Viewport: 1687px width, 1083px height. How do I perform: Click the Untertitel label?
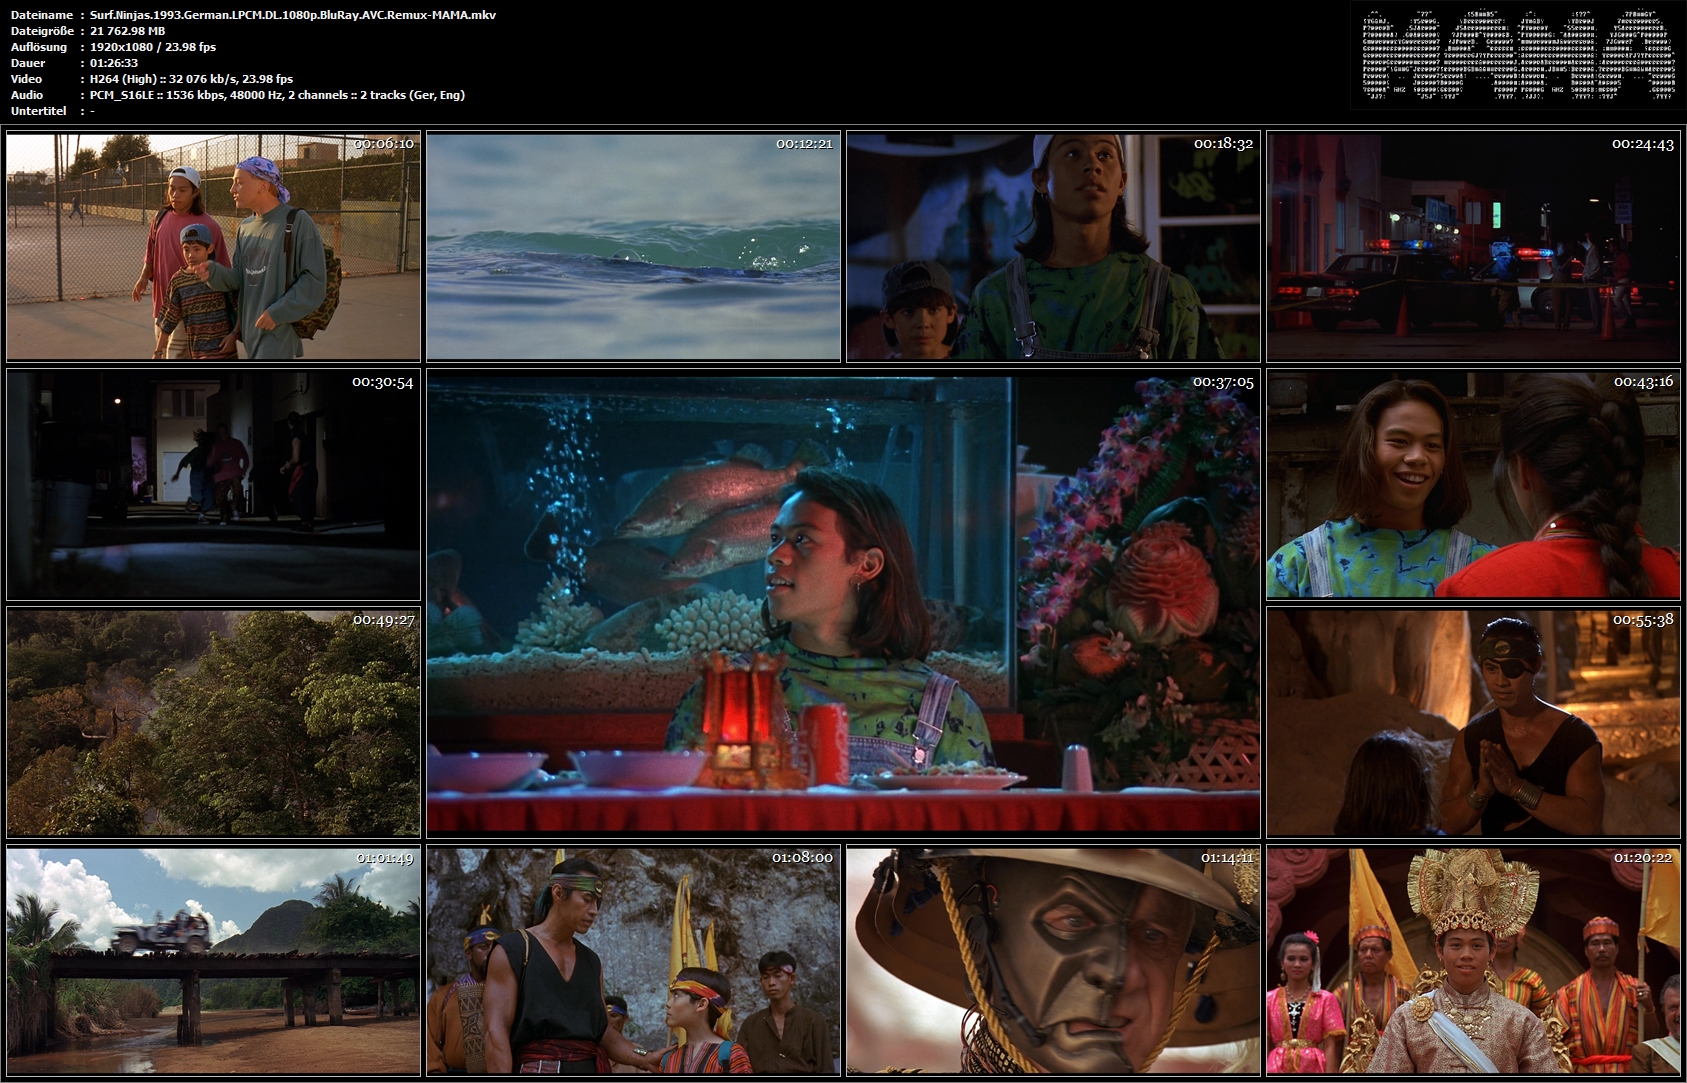pos(38,111)
